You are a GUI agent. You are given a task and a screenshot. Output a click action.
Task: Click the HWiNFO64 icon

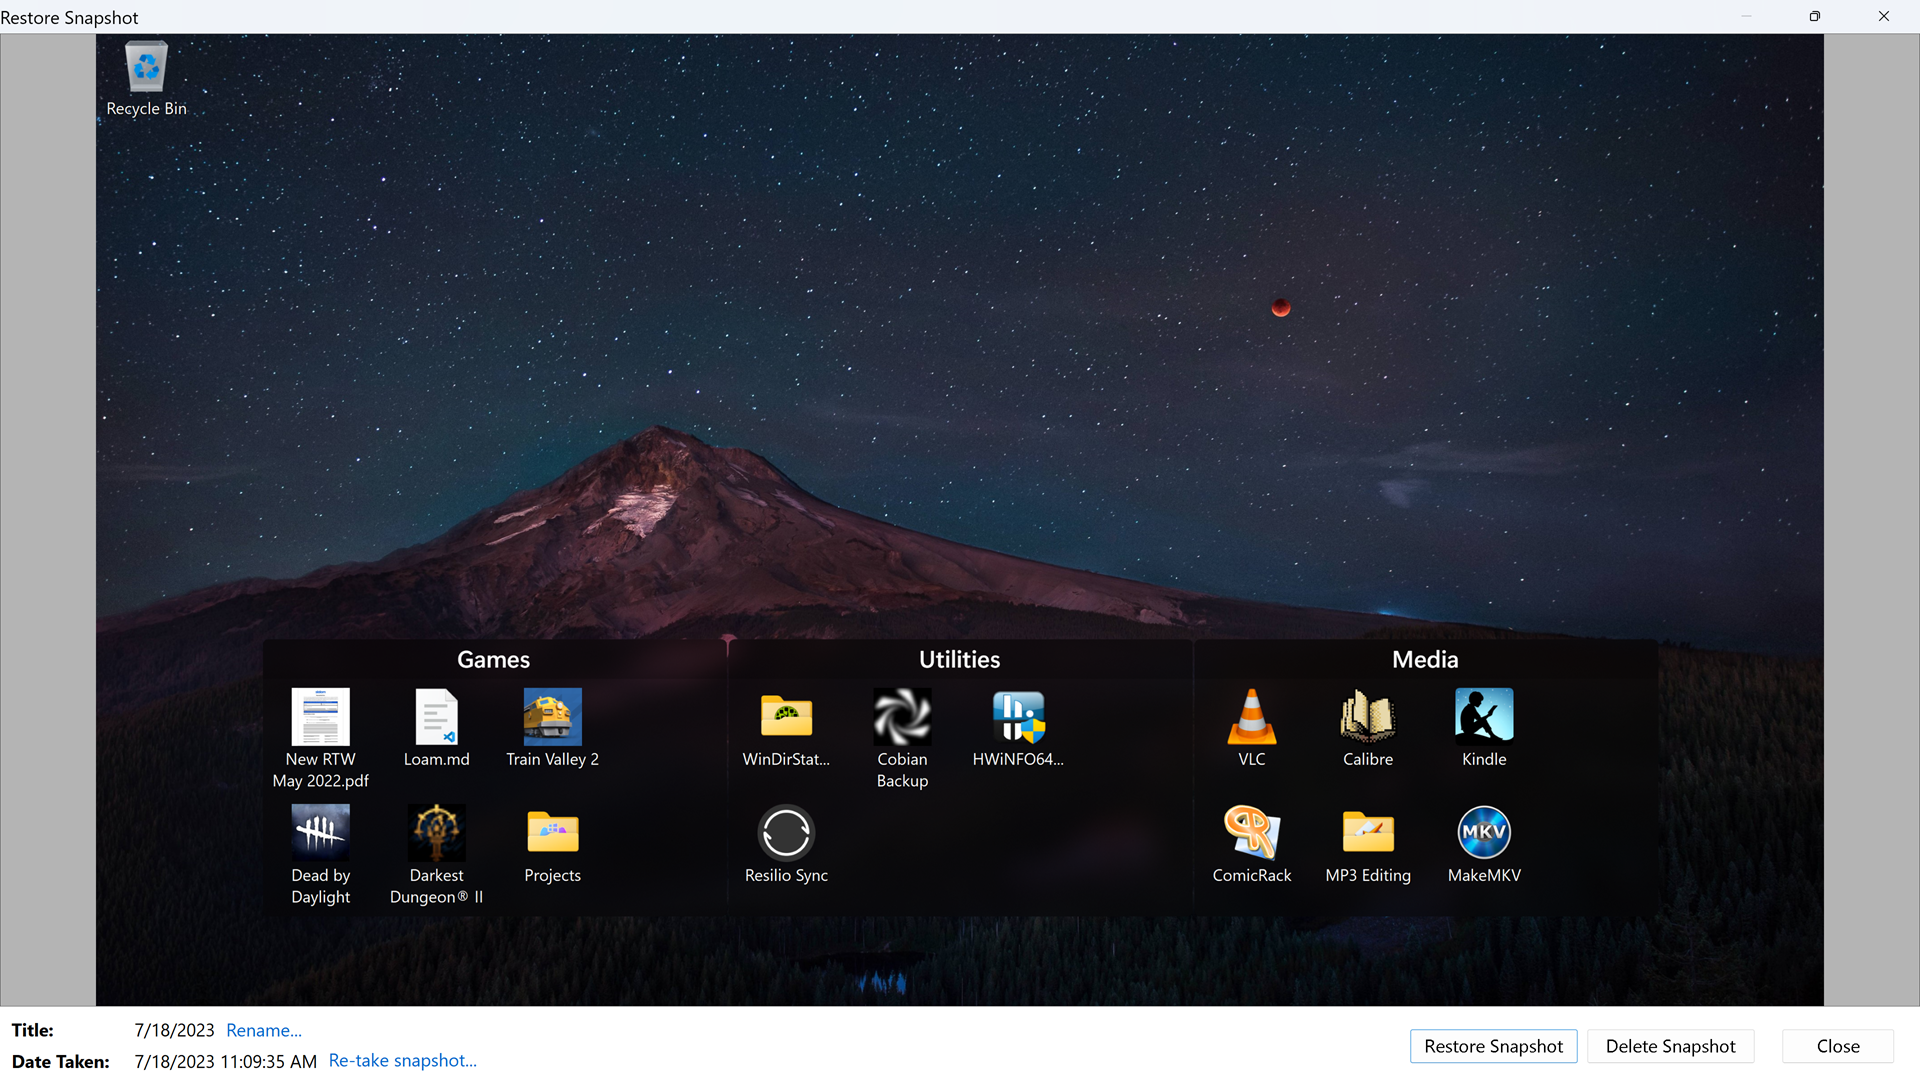point(1018,717)
